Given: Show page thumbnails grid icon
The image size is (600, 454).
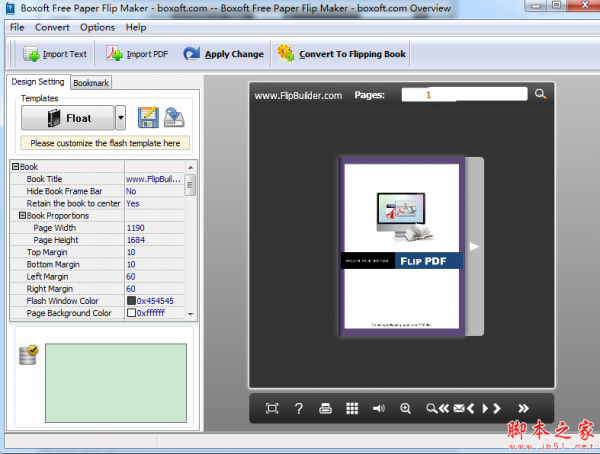Looking at the screenshot, I should point(352,408).
